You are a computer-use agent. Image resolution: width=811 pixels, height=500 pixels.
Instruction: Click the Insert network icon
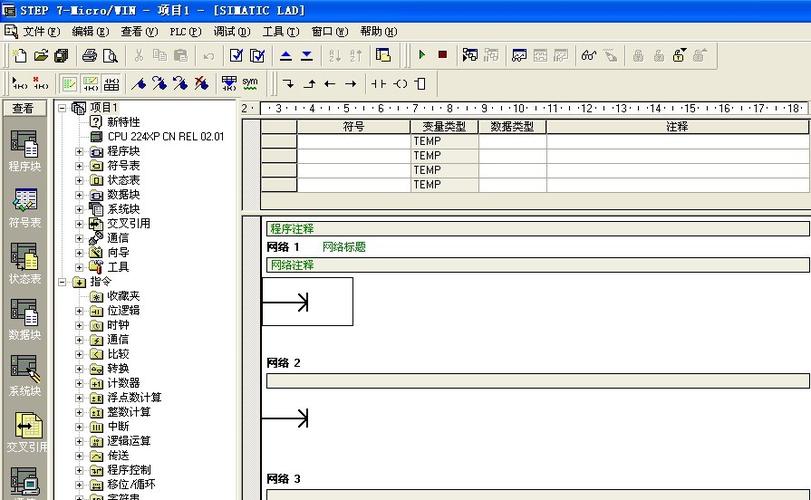19,83
